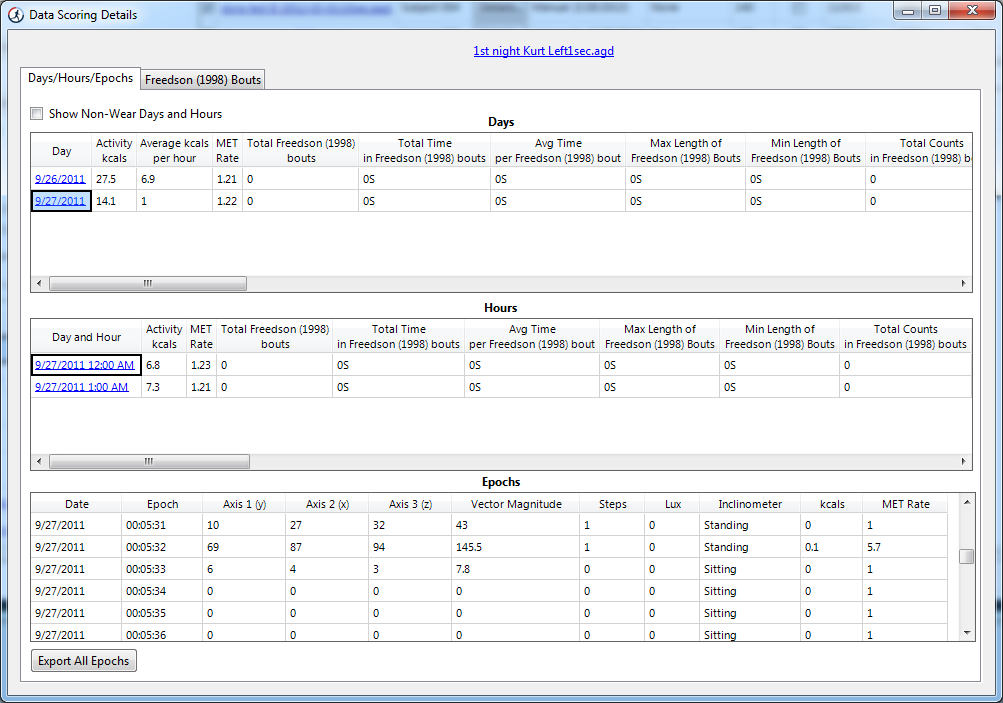Select the 9/27/2011 row in the Days table
The image size is (1003, 703).
click(x=60, y=200)
